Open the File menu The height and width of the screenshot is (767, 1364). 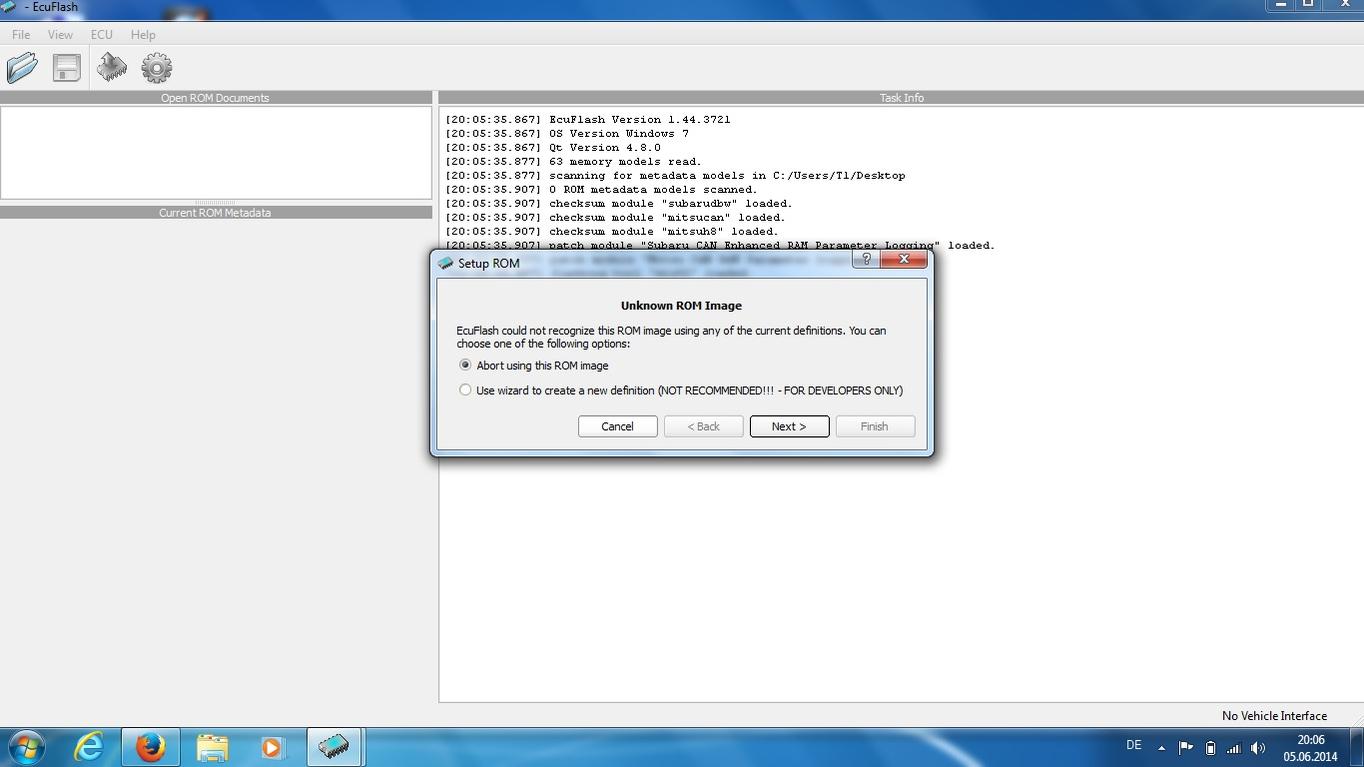pos(21,34)
